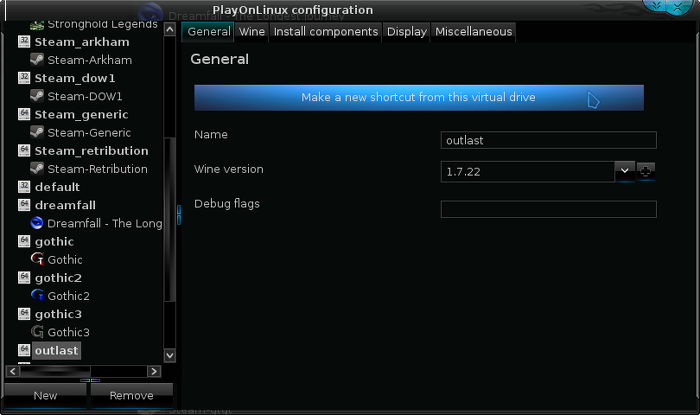The width and height of the screenshot is (700, 415).
Task: Select the Steam_generic virtual drive
Action: click(82, 115)
